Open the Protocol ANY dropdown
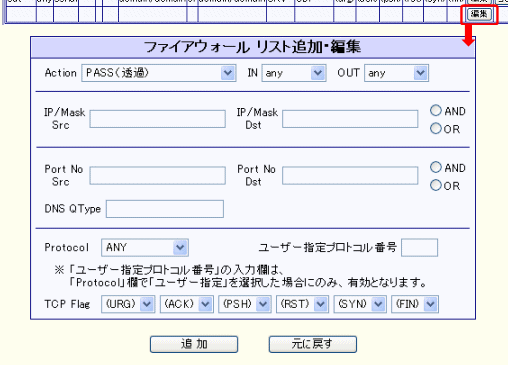508x365 pixels. pyautogui.click(x=145, y=247)
